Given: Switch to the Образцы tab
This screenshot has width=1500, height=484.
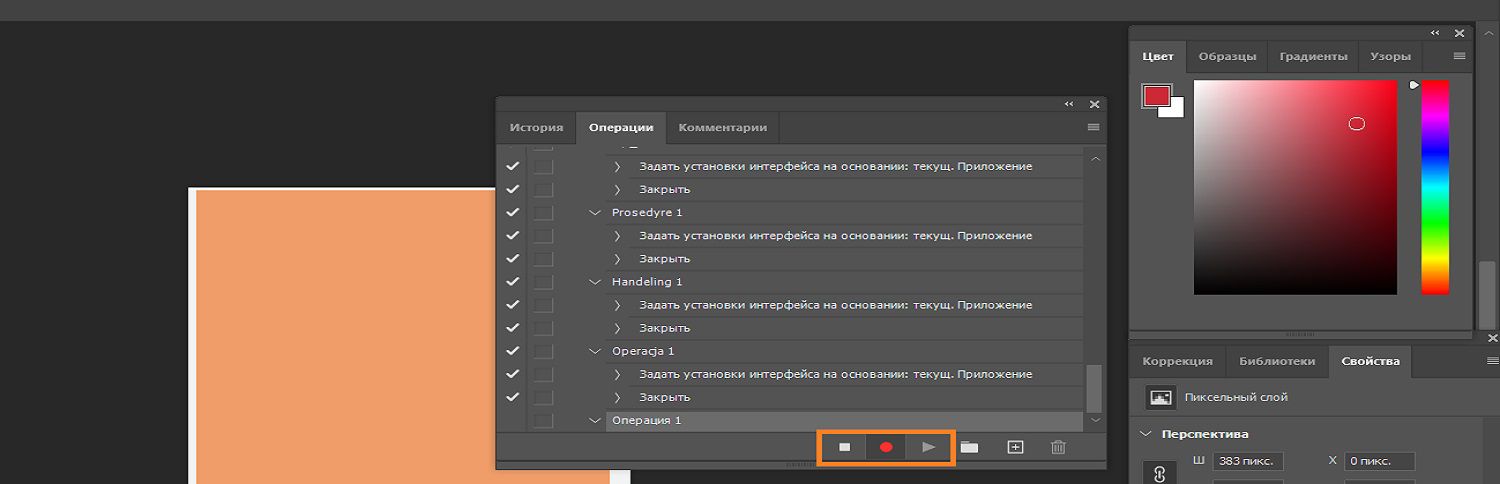Looking at the screenshot, I should click(1227, 57).
